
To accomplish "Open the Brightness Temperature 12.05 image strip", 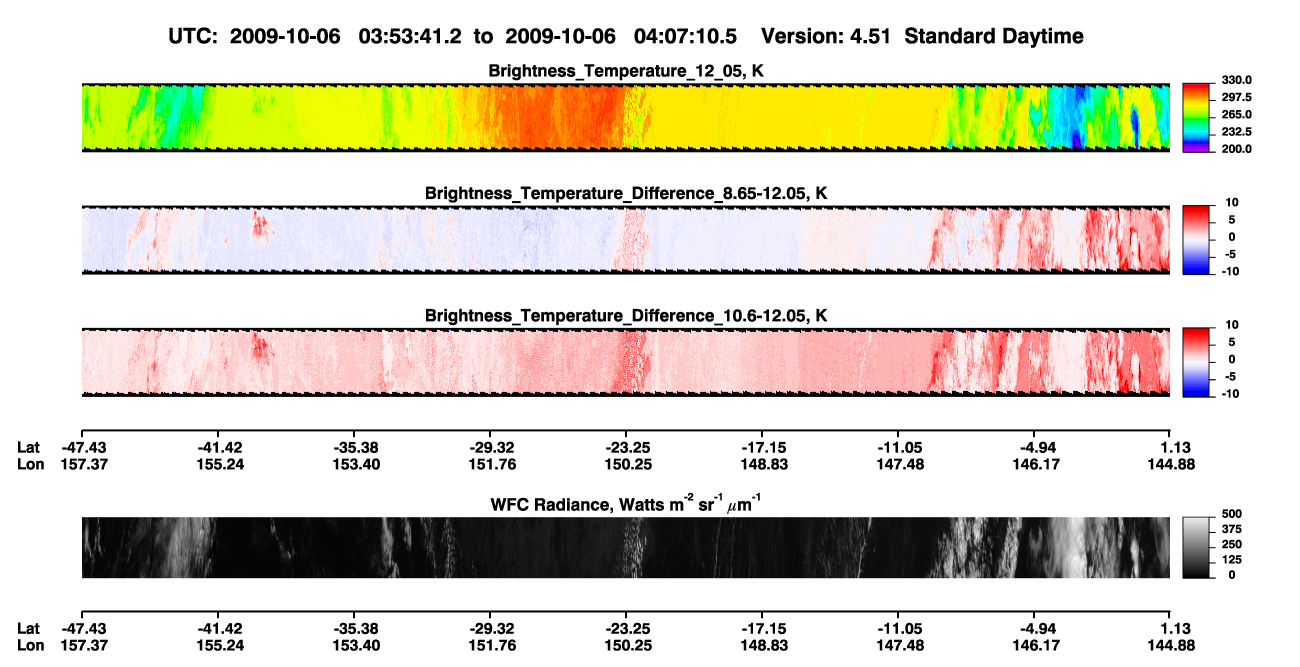I will pos(626,118).
